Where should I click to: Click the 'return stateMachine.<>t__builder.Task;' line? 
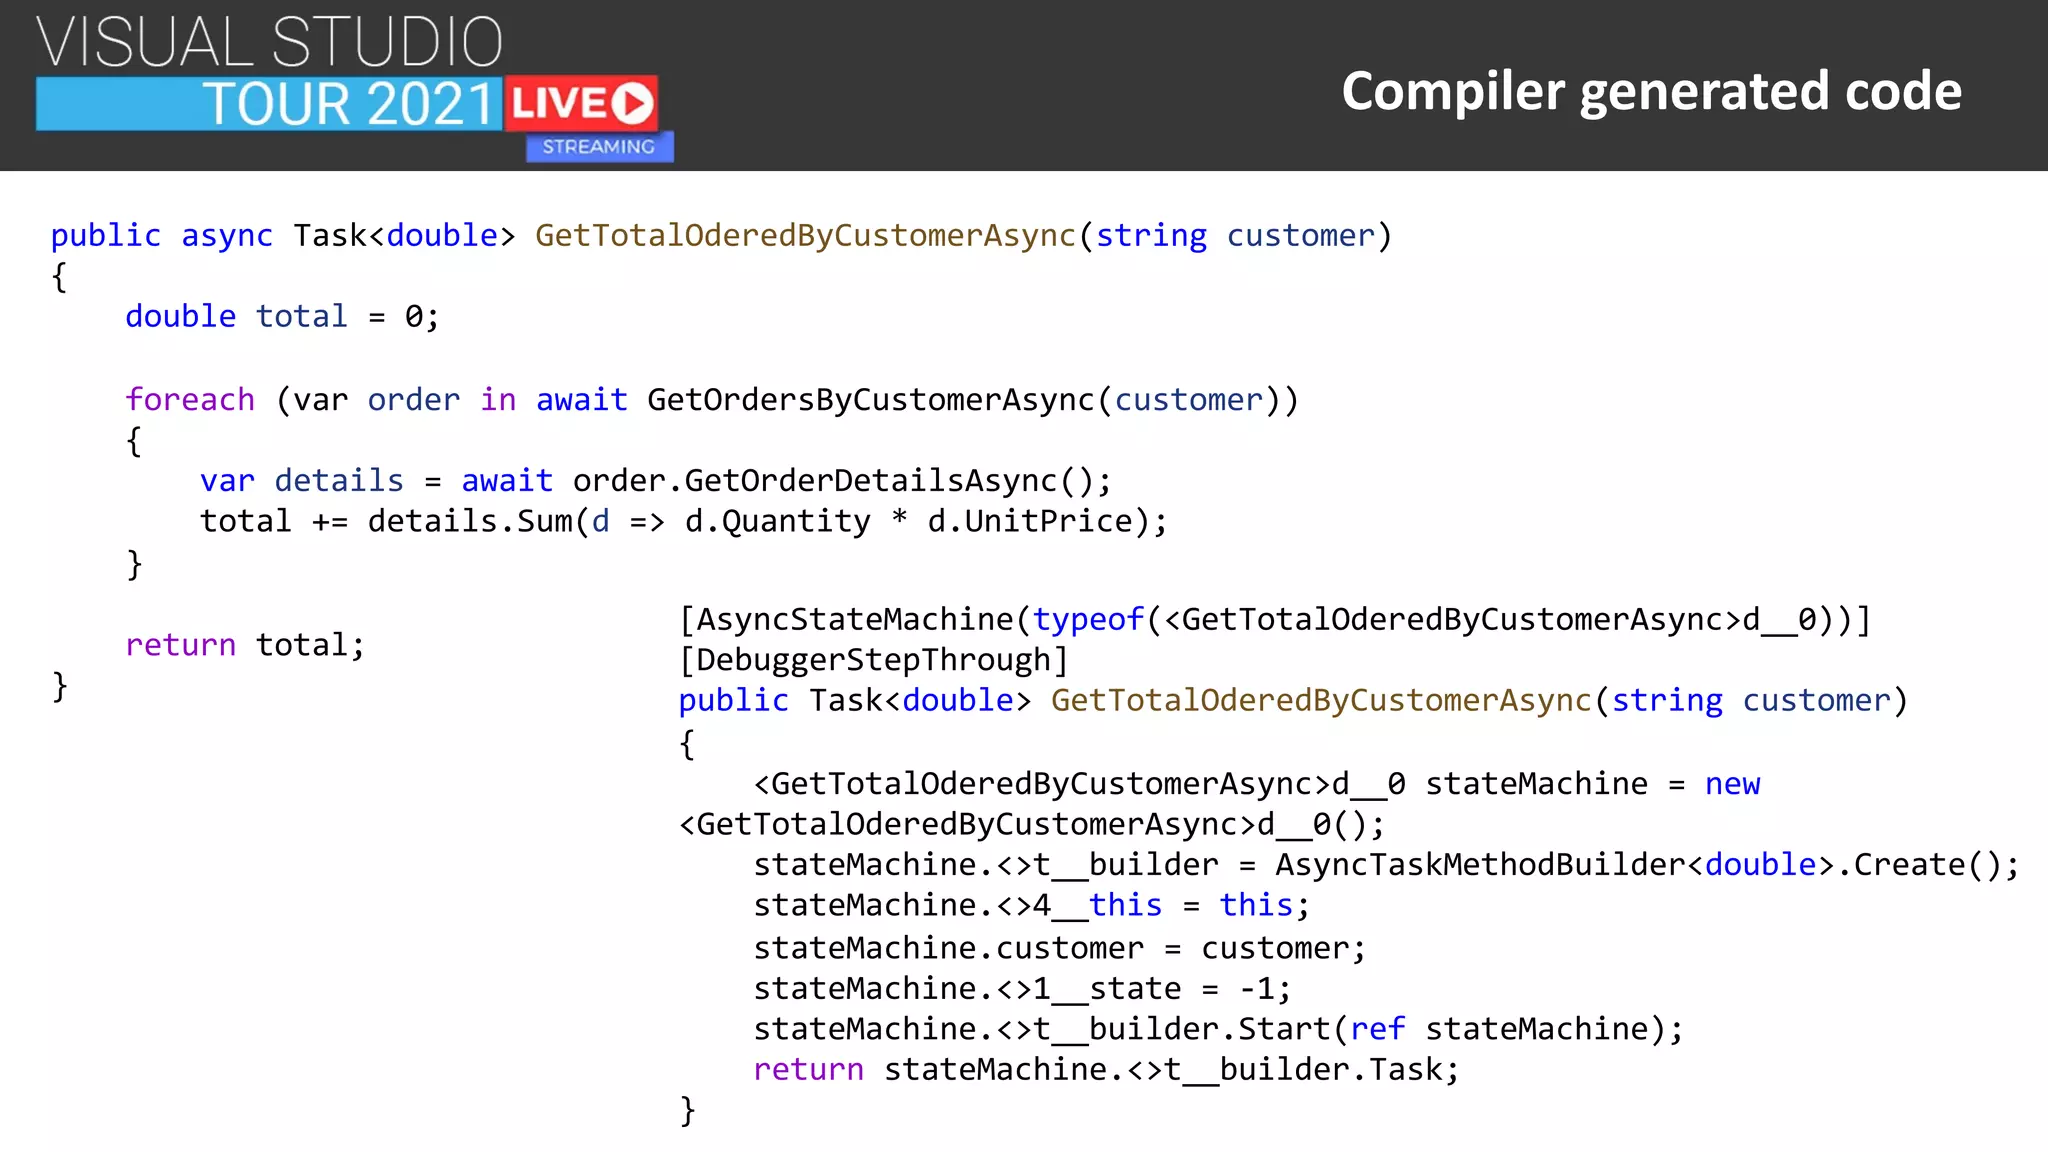1106,1070
